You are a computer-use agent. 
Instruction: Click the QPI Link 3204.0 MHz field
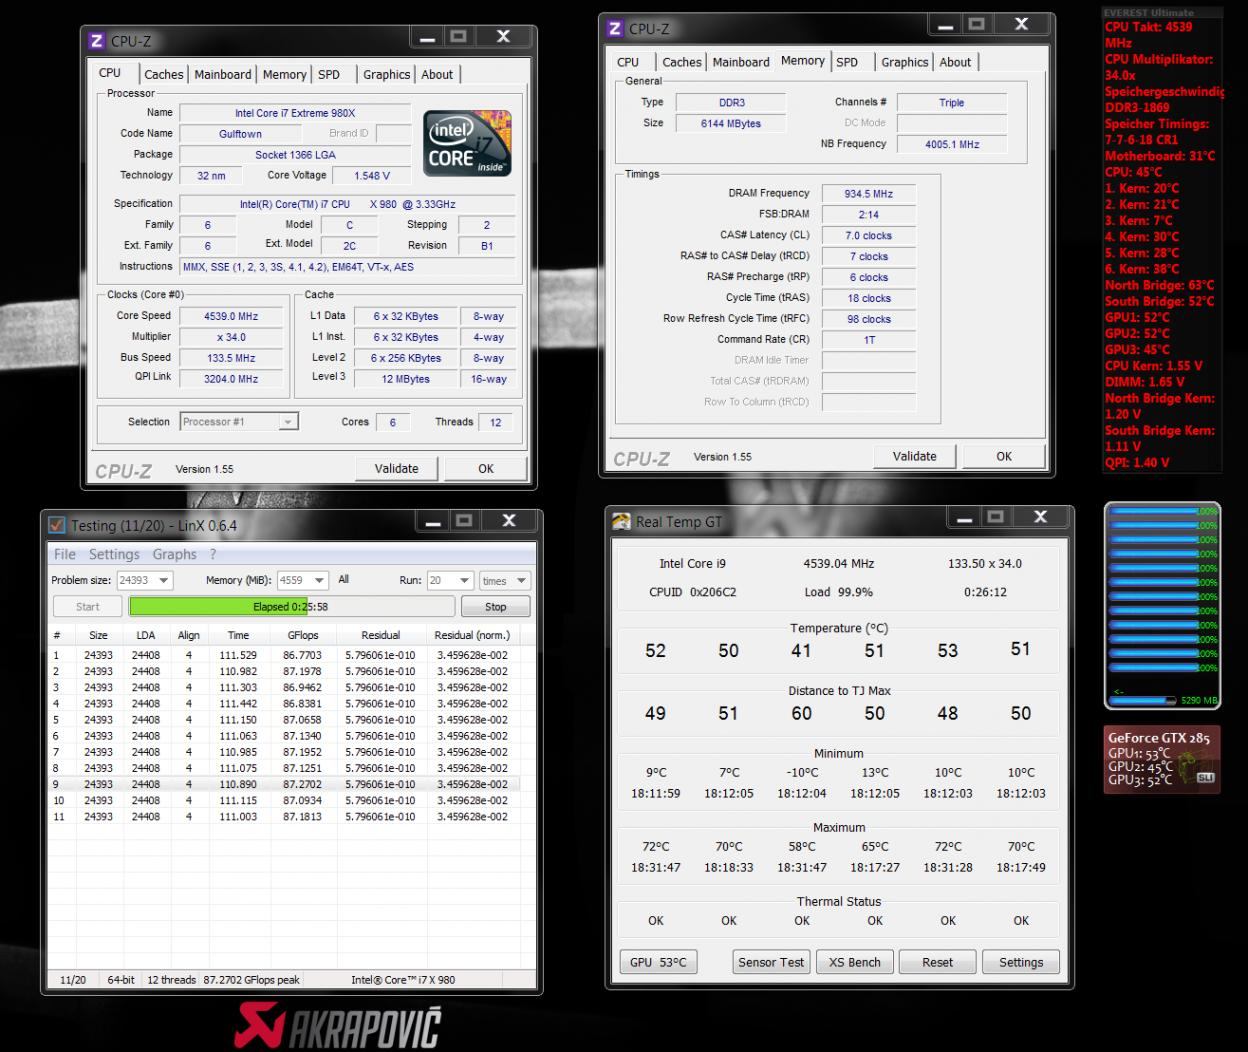coord(231,379)
